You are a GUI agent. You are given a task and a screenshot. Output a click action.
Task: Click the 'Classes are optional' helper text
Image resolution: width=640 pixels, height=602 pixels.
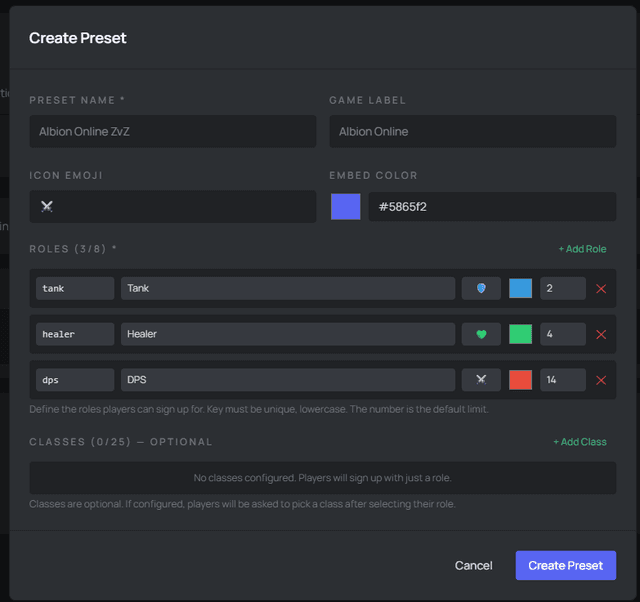242,504
